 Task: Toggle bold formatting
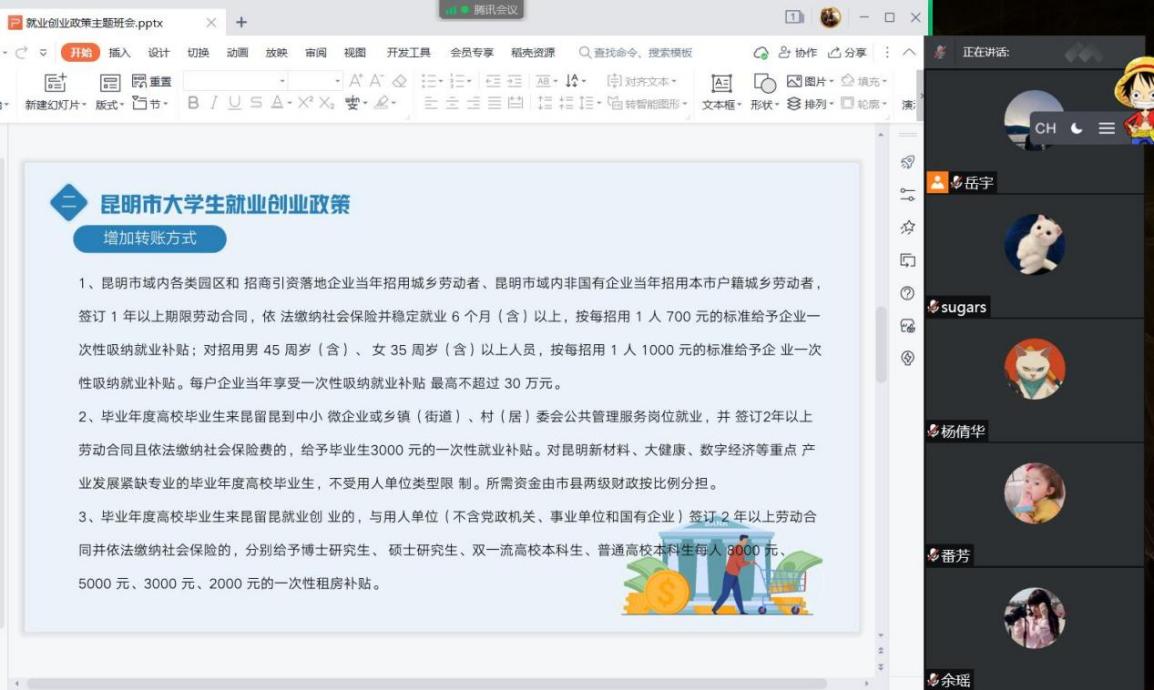click(193, 103)
